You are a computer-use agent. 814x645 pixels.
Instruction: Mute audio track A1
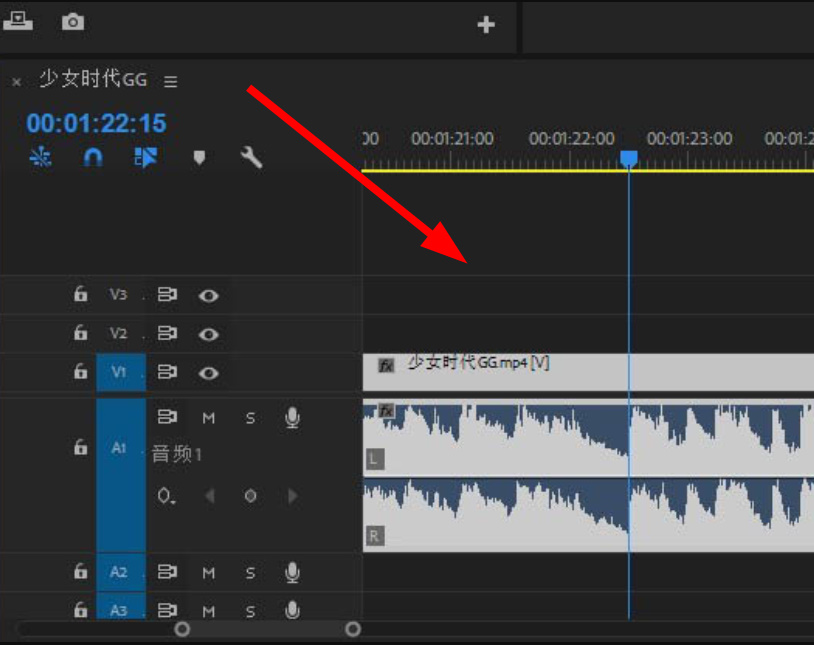(x=209, y=418)
